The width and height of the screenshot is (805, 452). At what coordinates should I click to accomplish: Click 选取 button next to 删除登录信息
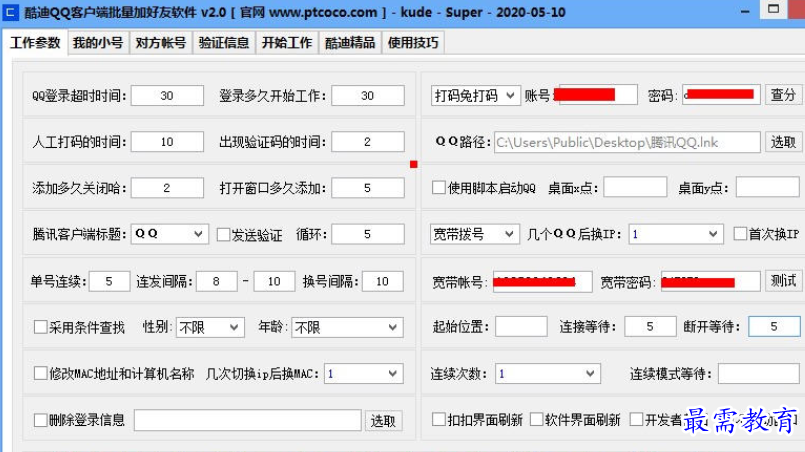(x=383, y=421)
